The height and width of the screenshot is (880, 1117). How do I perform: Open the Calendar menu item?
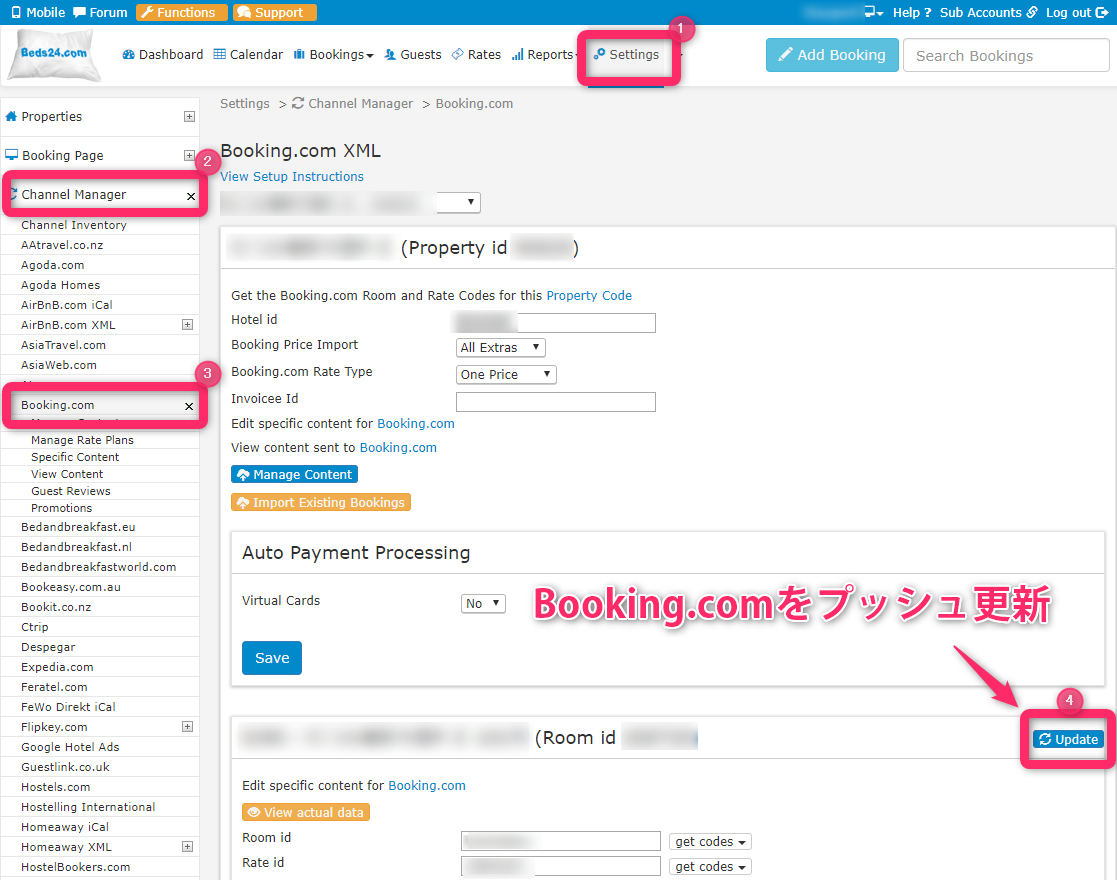click(x=248, y=54)
